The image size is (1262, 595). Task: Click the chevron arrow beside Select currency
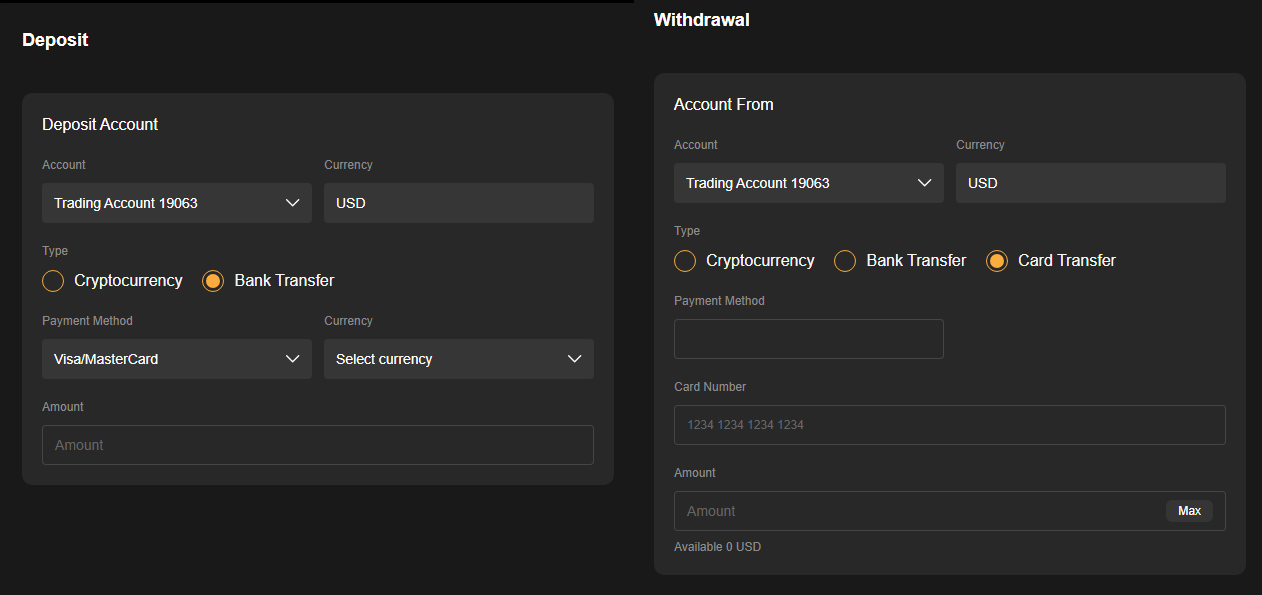(574, 359)
